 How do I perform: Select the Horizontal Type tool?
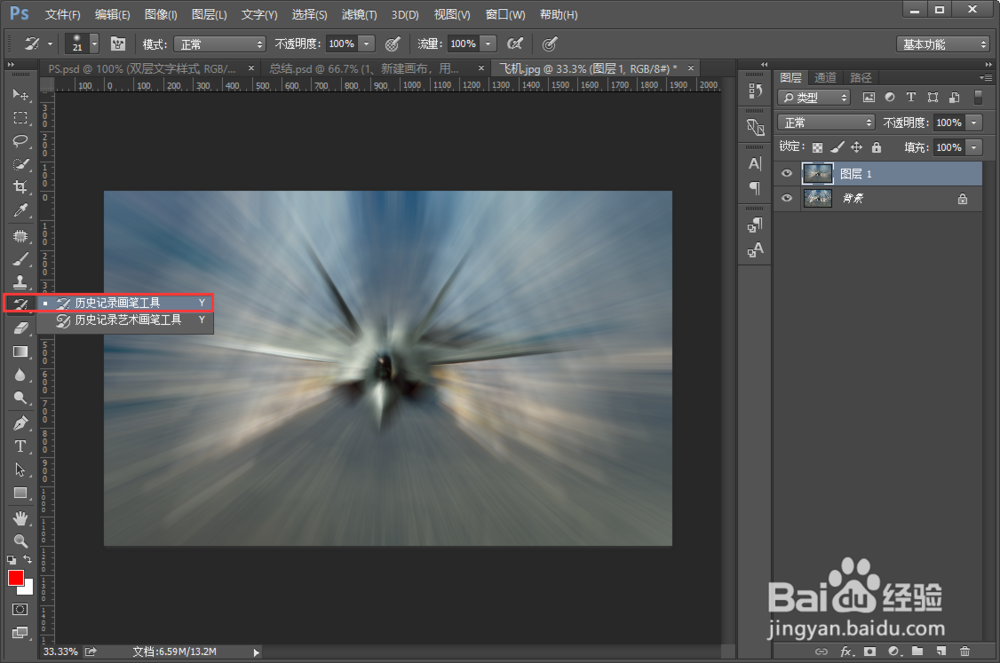point(20,446)
